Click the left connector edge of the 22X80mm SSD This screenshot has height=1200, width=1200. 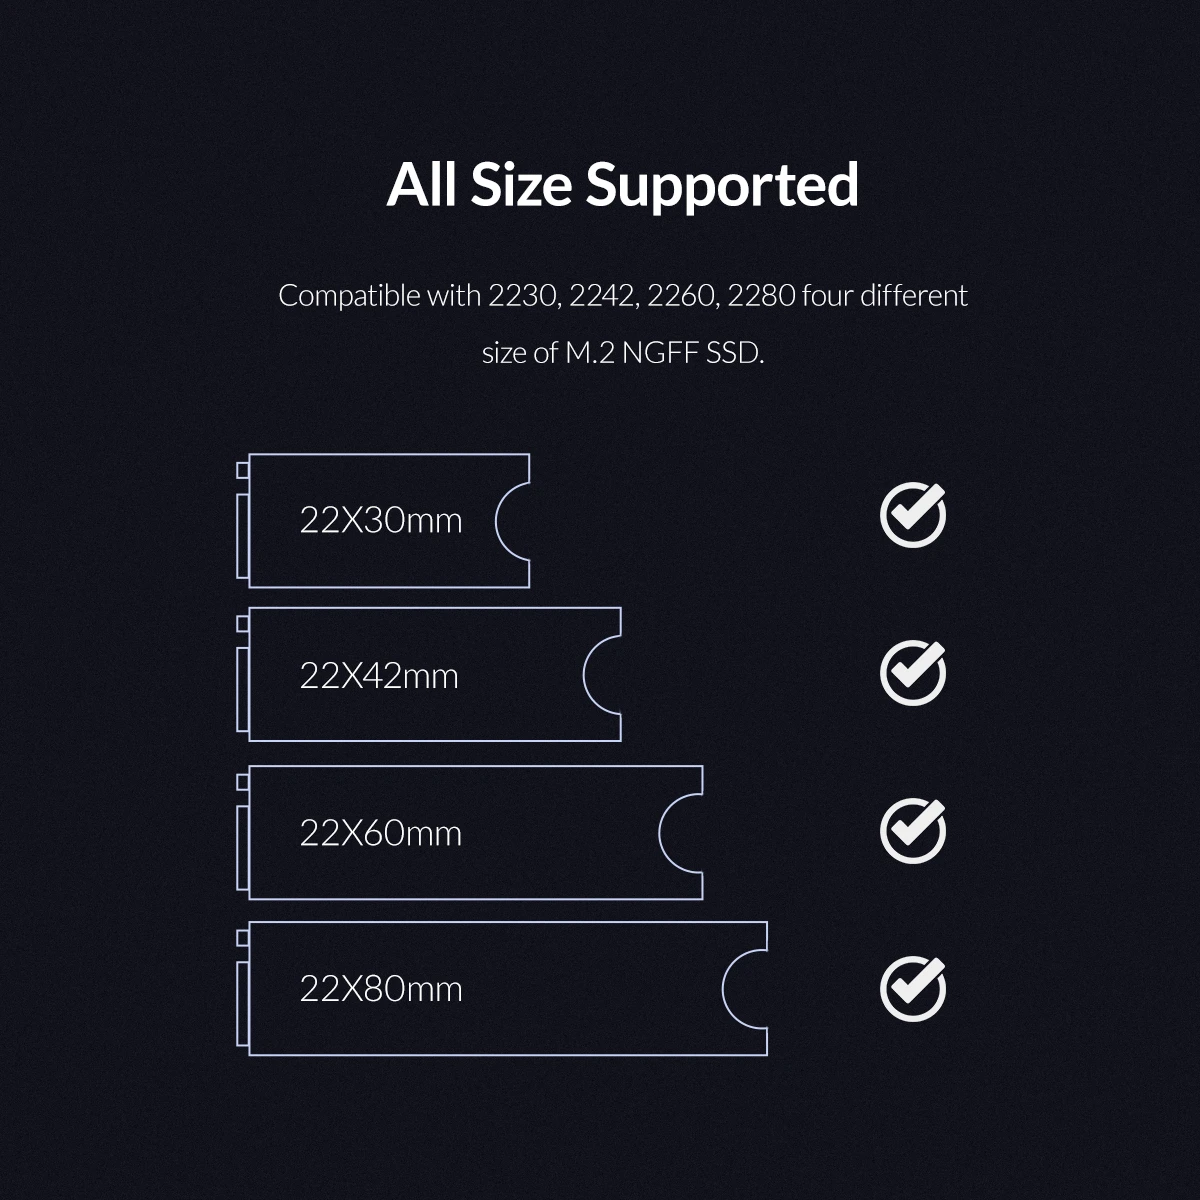[x=242, y=1003]
